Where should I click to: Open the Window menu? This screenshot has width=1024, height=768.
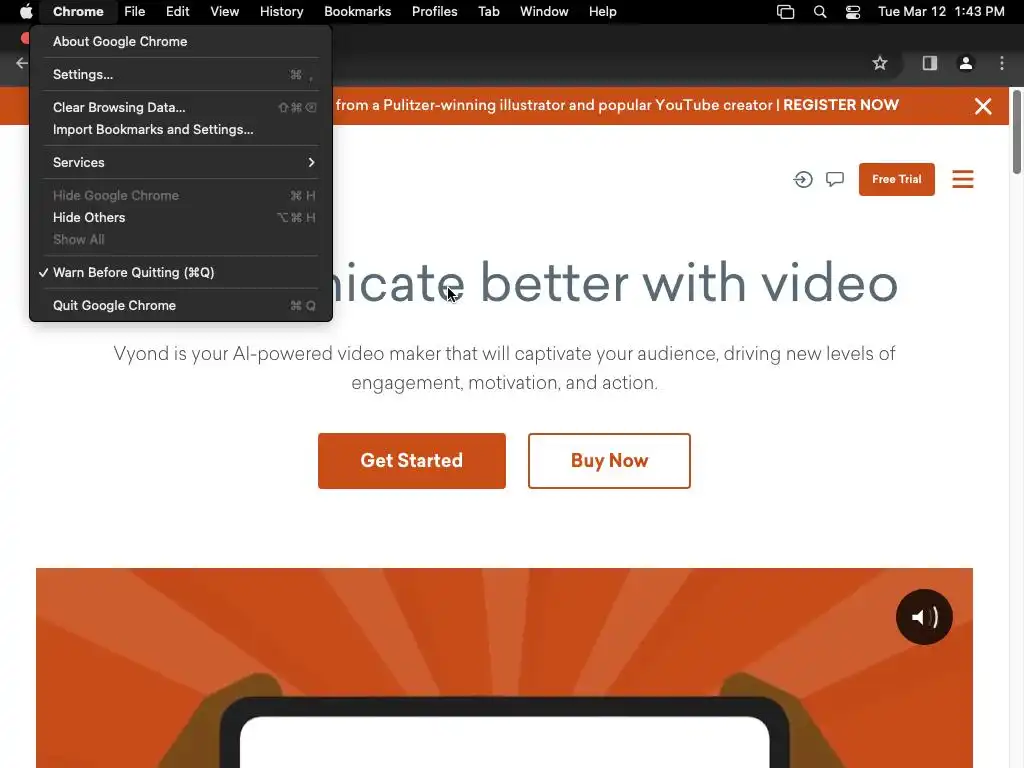(544, 12)
